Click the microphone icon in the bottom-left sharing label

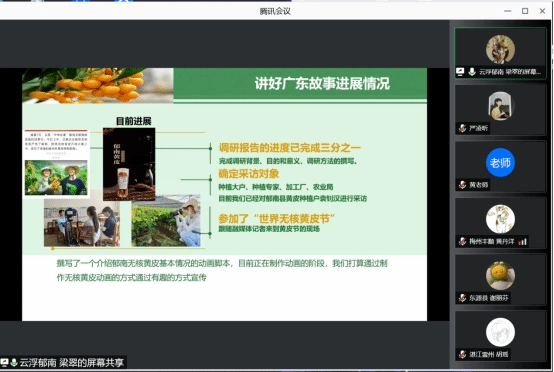(x=14, y=362)
